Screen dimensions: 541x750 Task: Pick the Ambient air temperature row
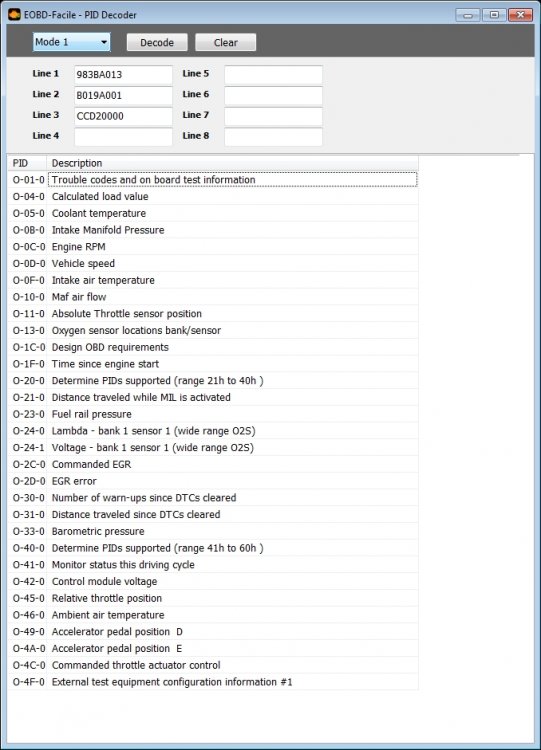[213, 615]
